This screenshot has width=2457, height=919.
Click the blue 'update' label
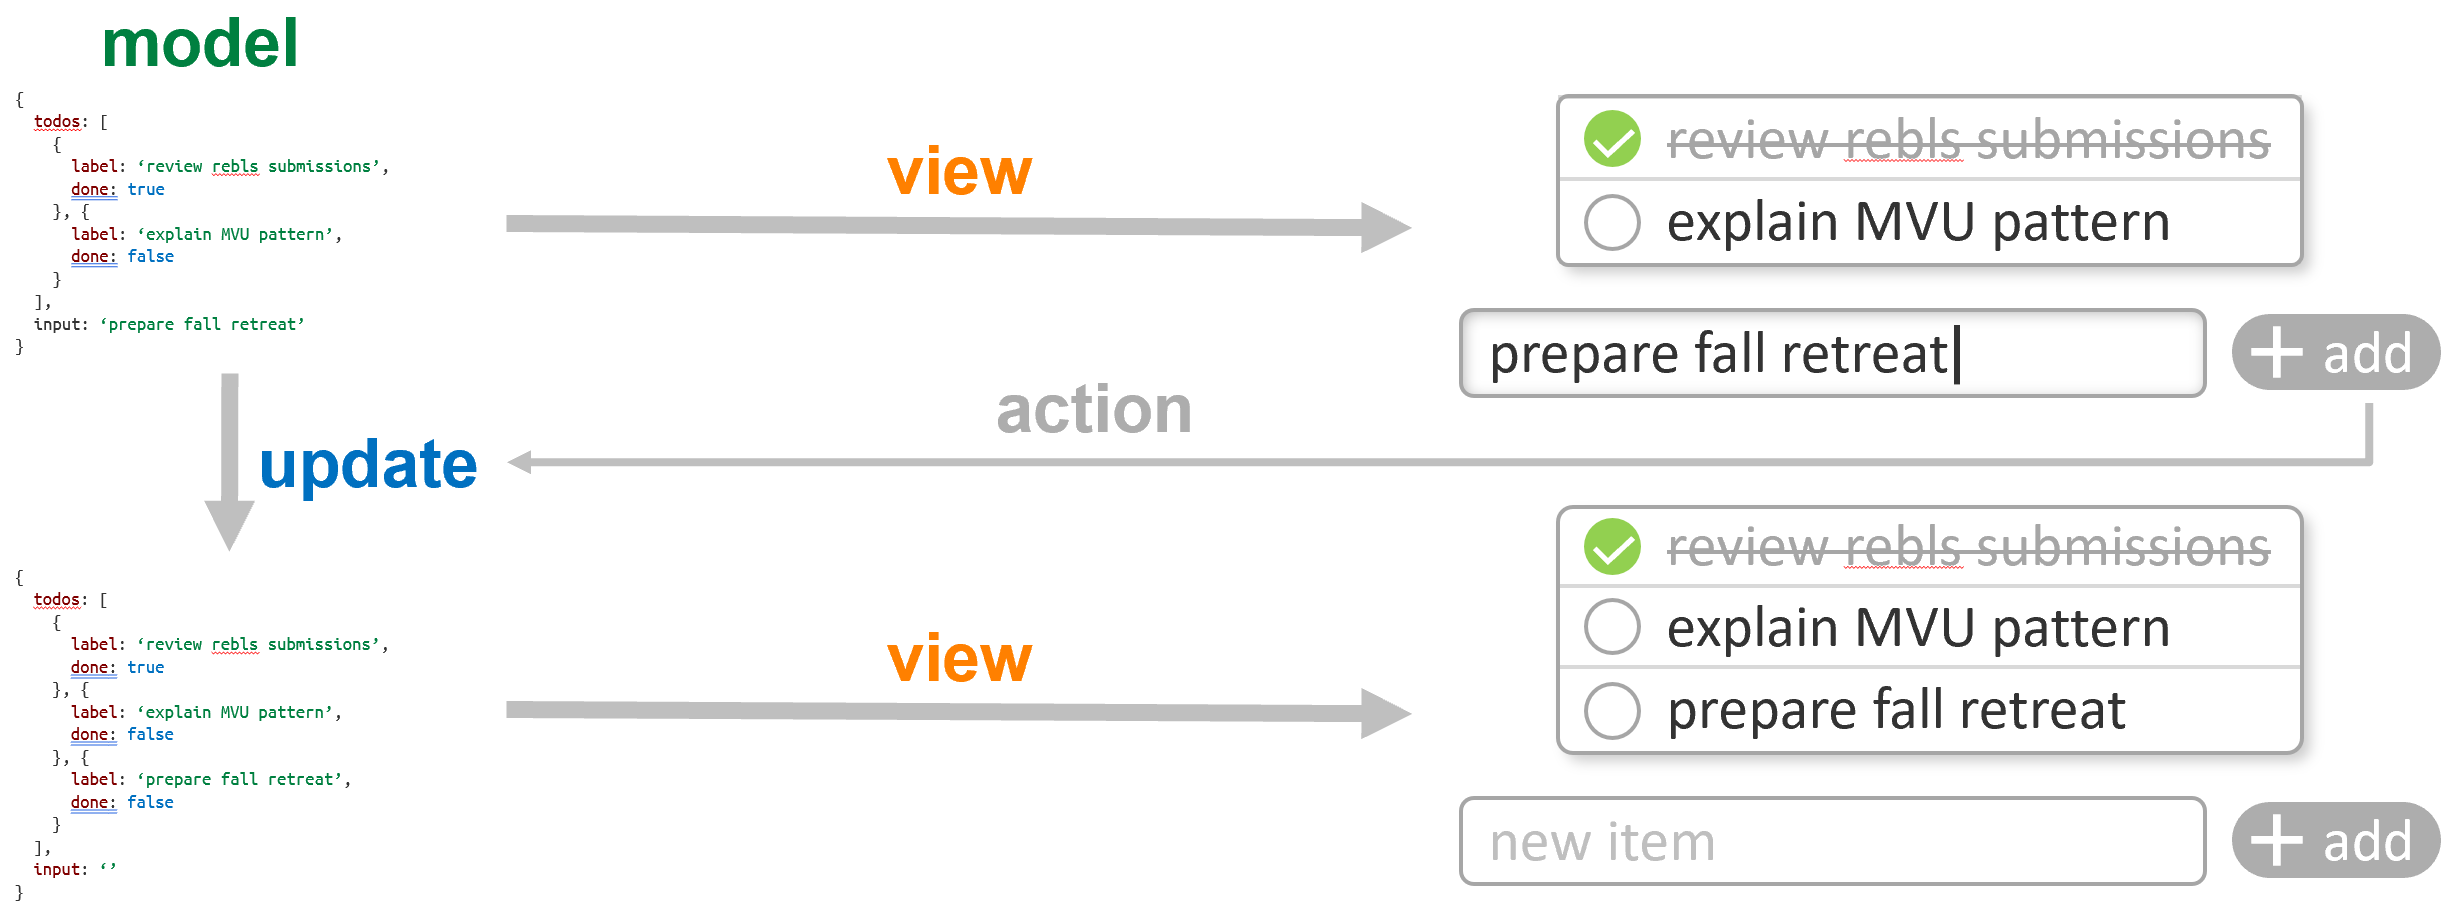click(368, 465)
